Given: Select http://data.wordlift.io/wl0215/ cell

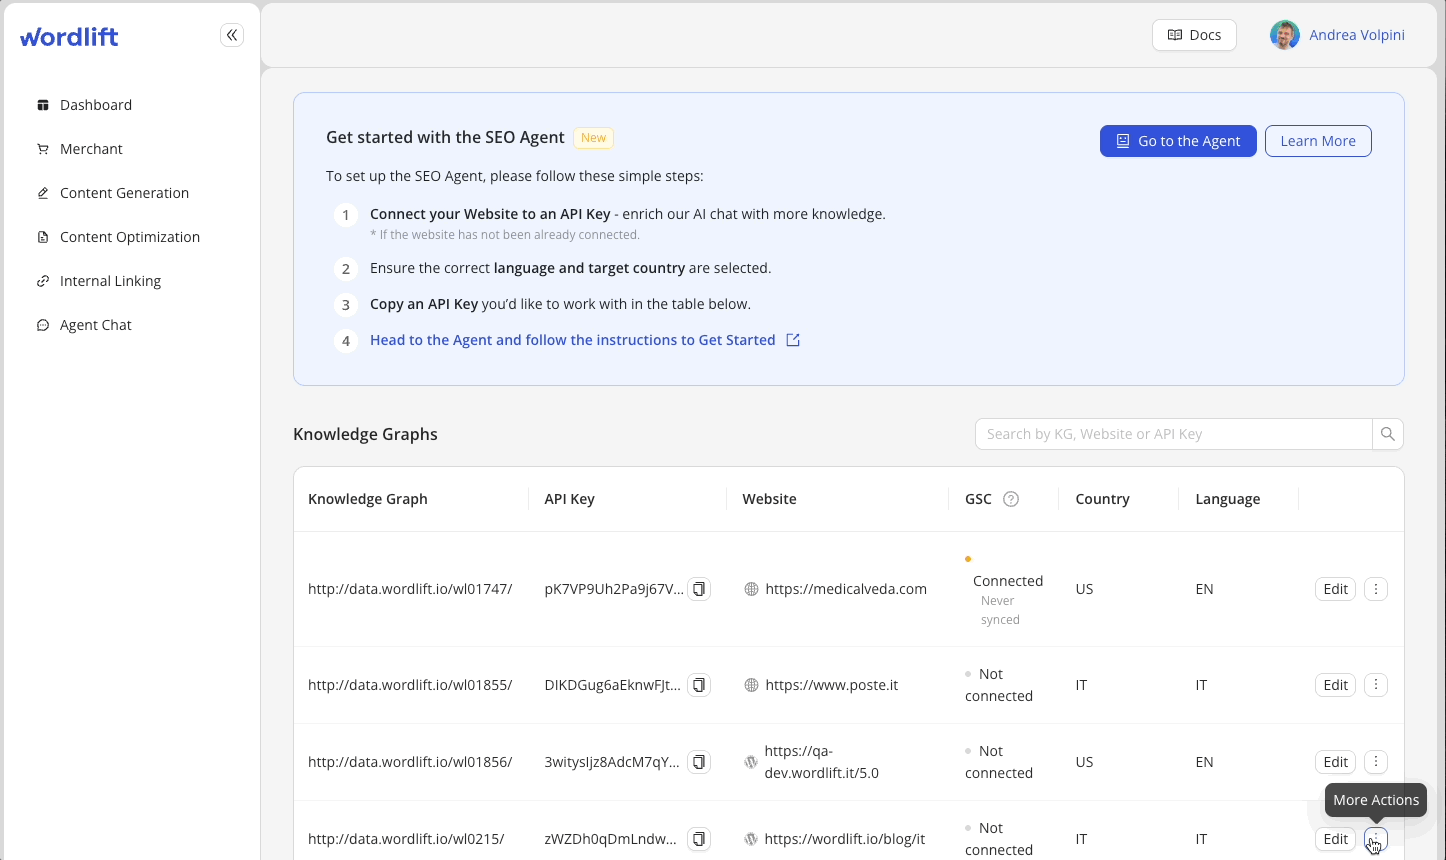Looking at the screenshot, I should [x=406, y=839].
